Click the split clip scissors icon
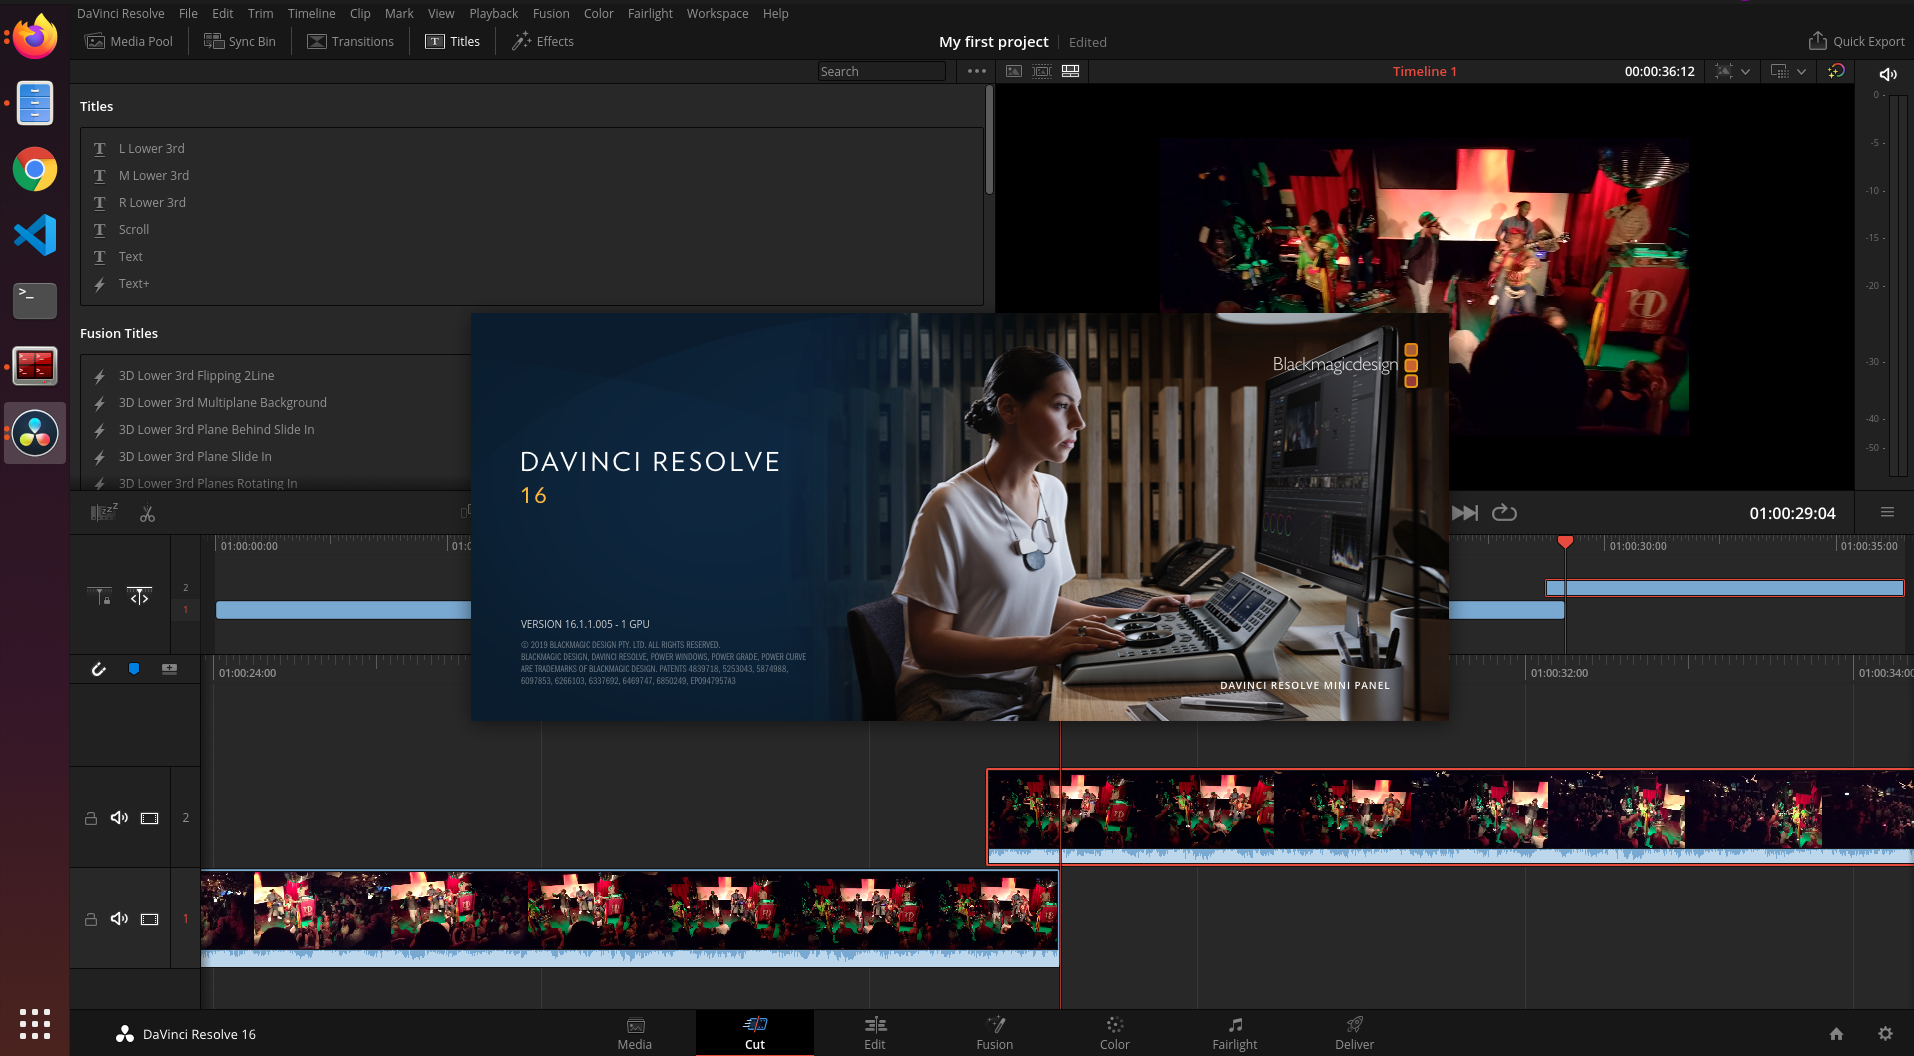 pyautogui.click(x=147, y=514)
